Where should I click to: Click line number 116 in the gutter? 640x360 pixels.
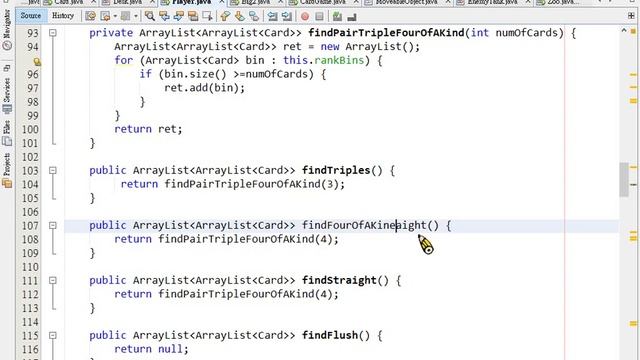30,349
